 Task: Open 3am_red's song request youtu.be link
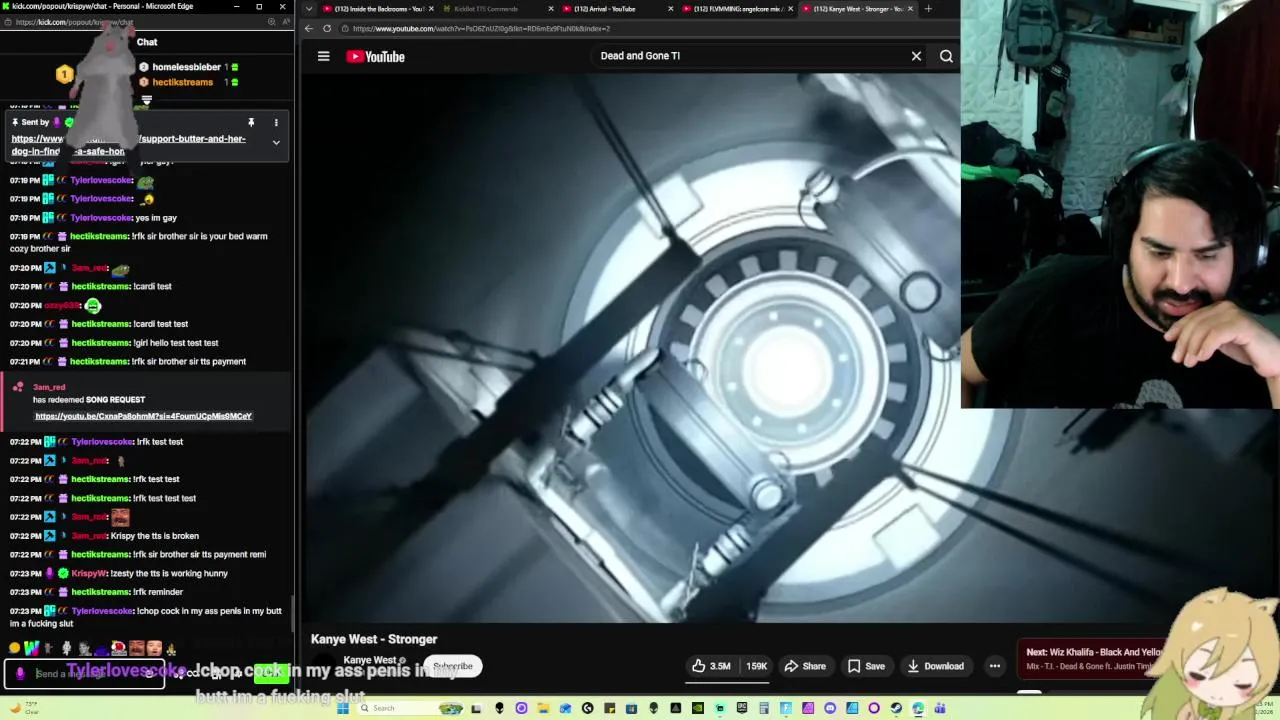(143, 416)
